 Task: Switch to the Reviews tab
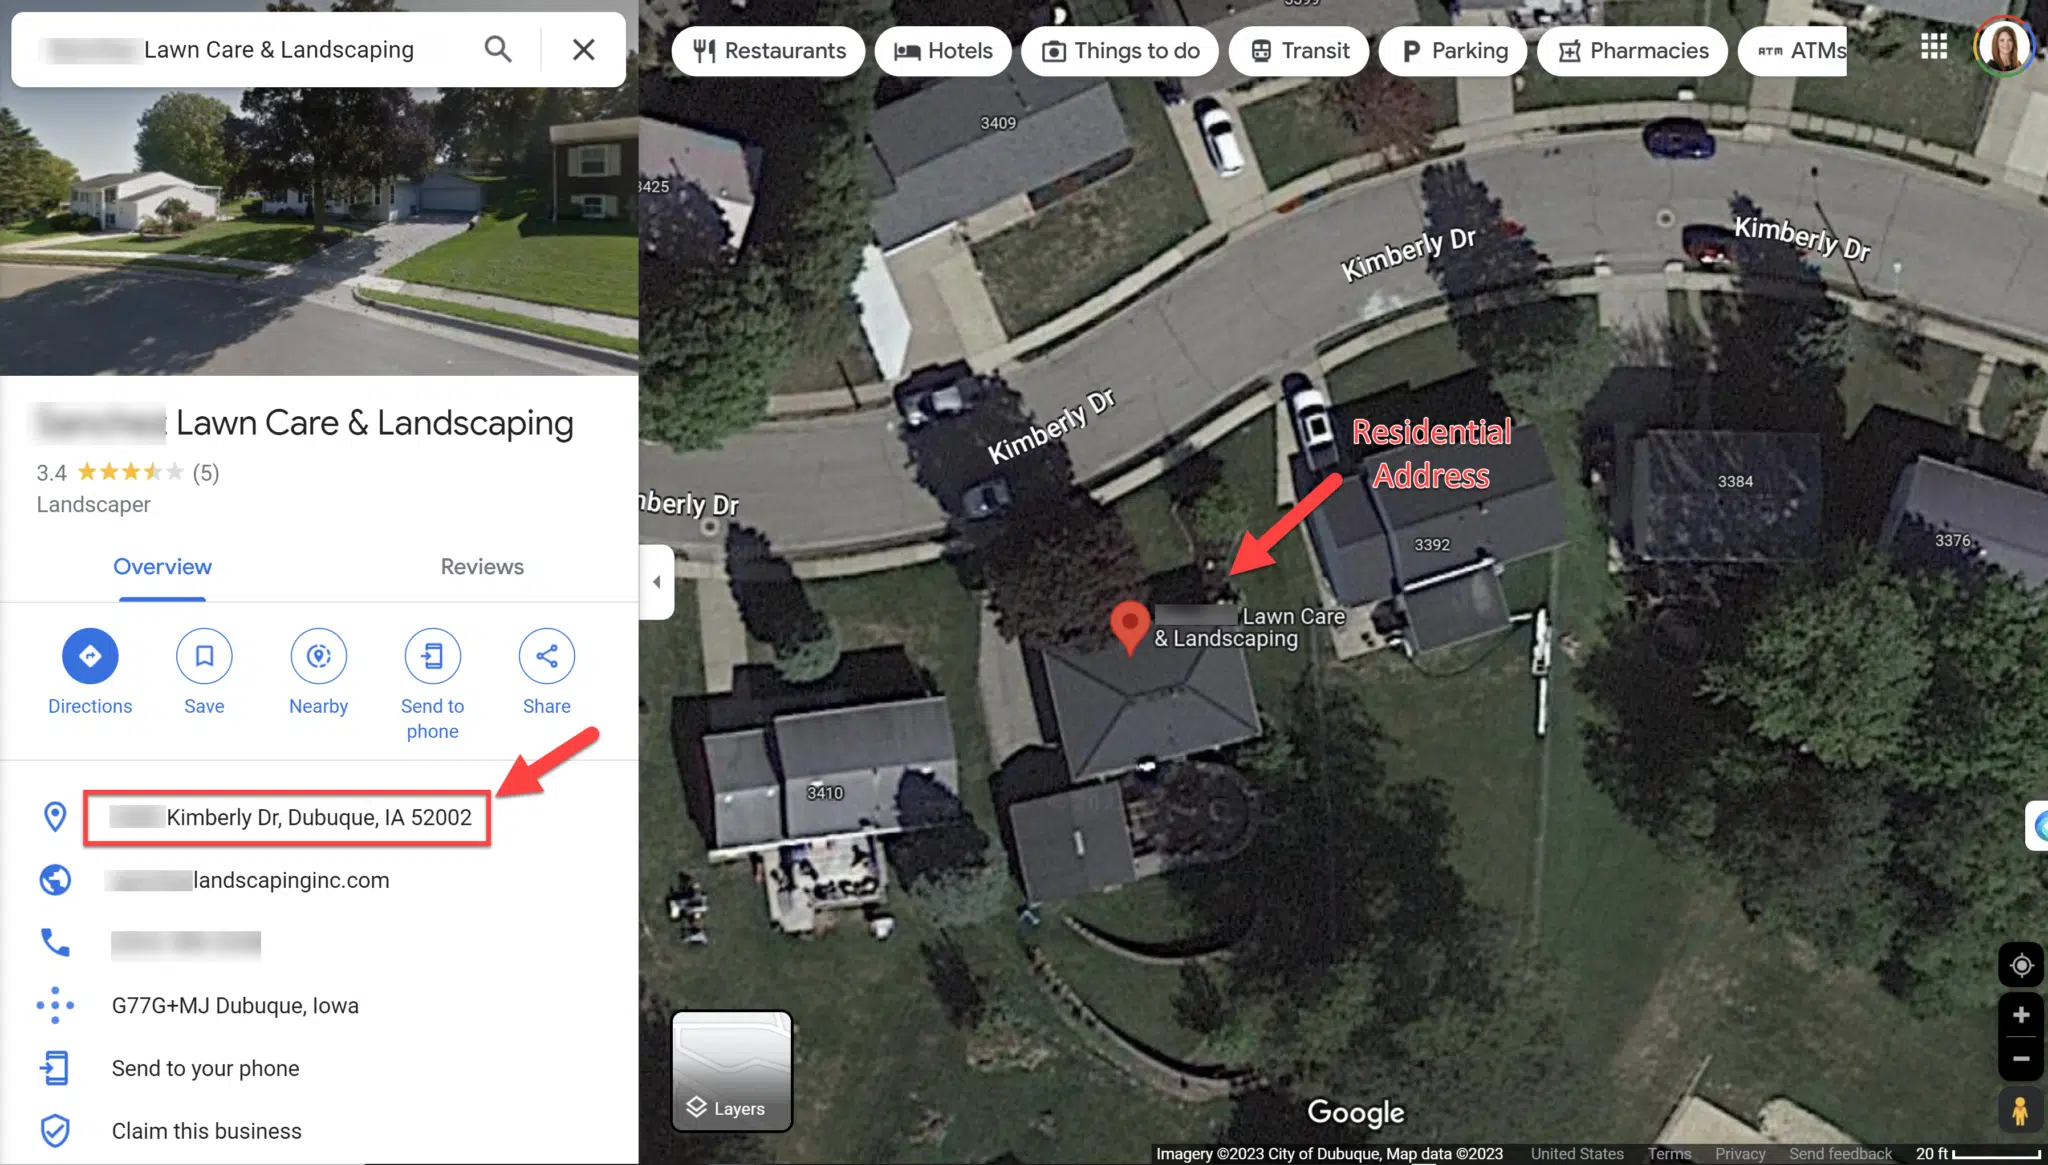pyautogui.click(x=482, y=566)
